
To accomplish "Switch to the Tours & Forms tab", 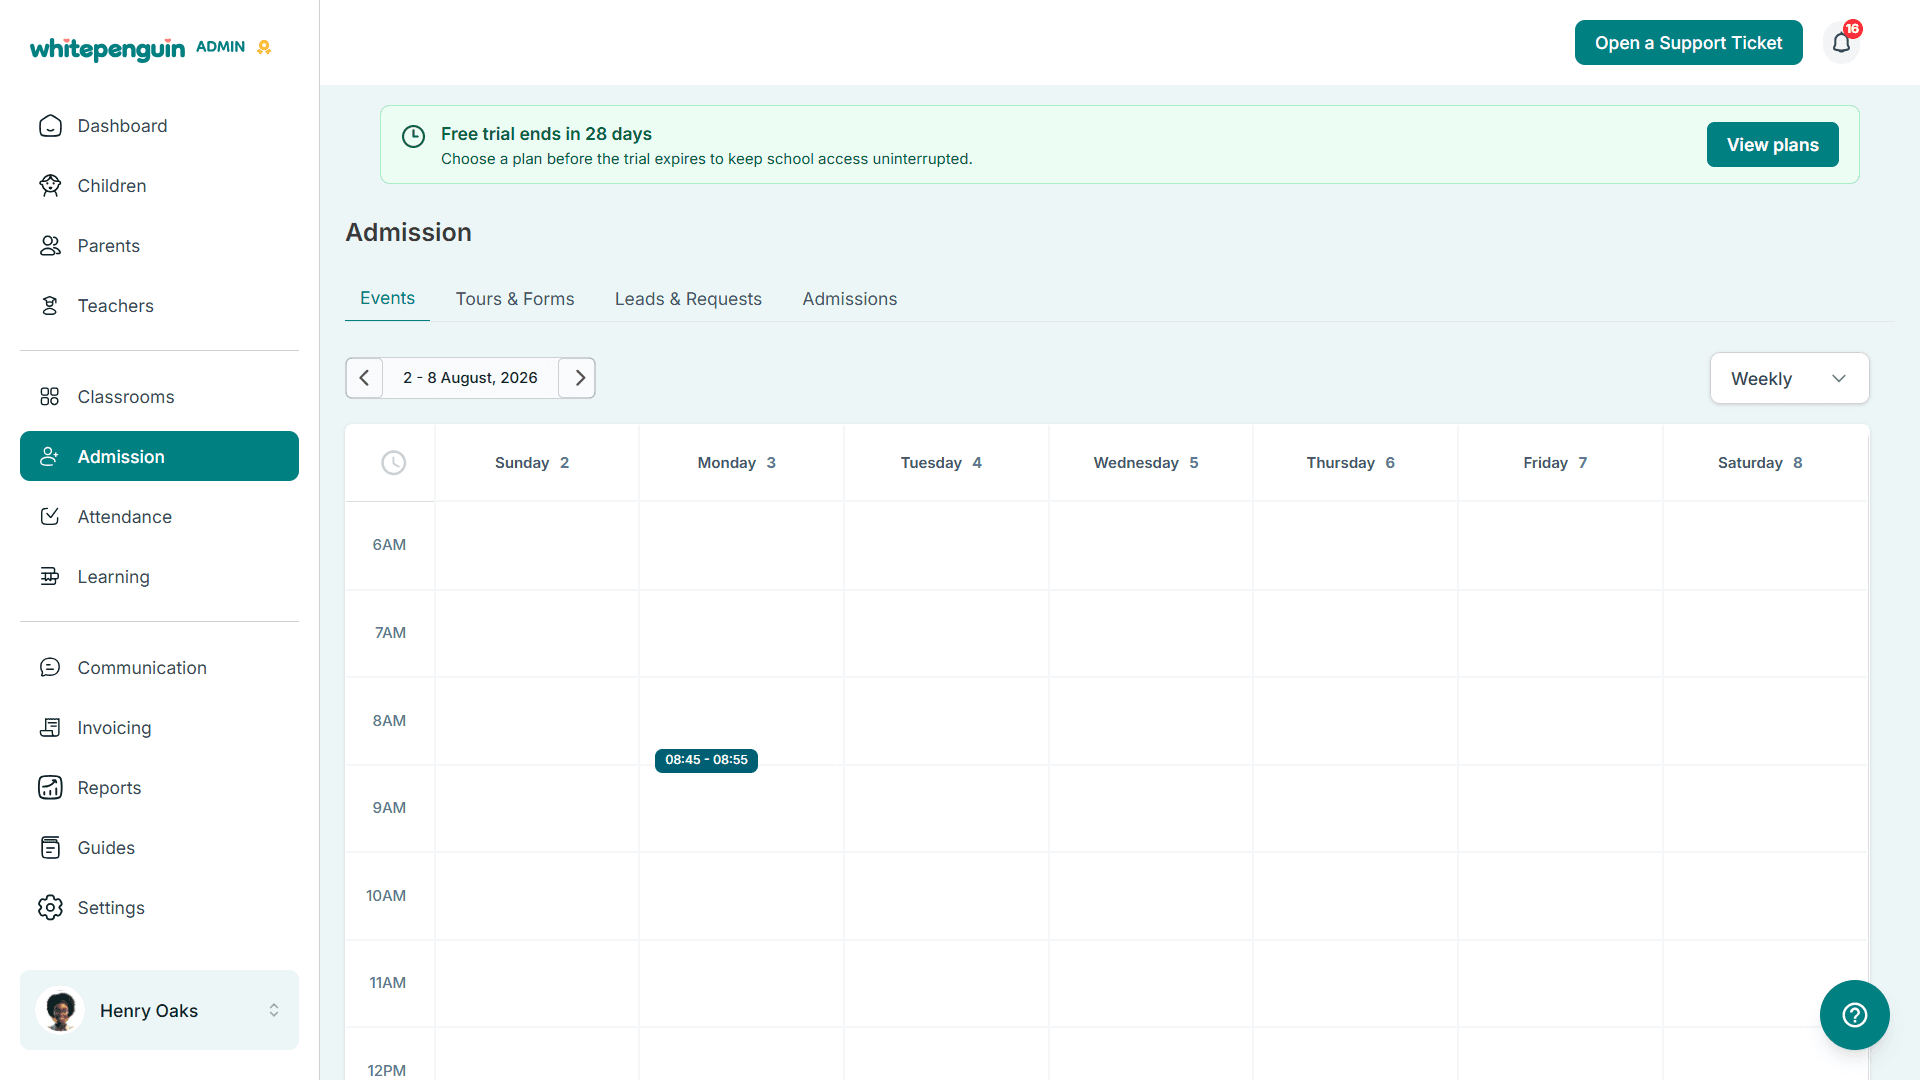I will point(515,299).
